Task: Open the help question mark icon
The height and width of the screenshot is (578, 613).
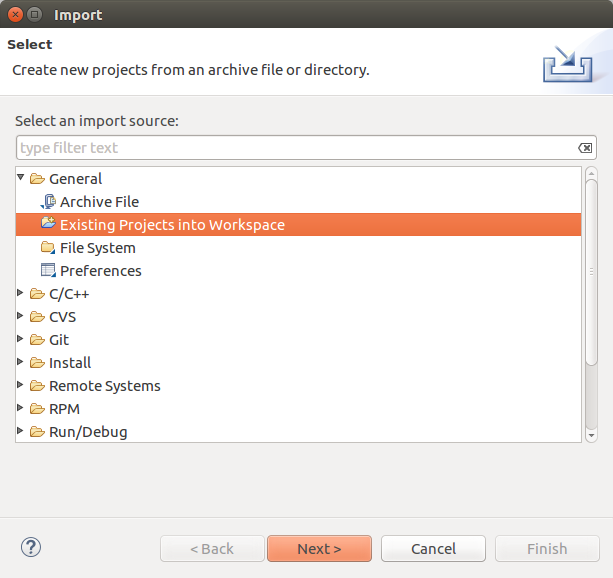Action: point(31,547)
